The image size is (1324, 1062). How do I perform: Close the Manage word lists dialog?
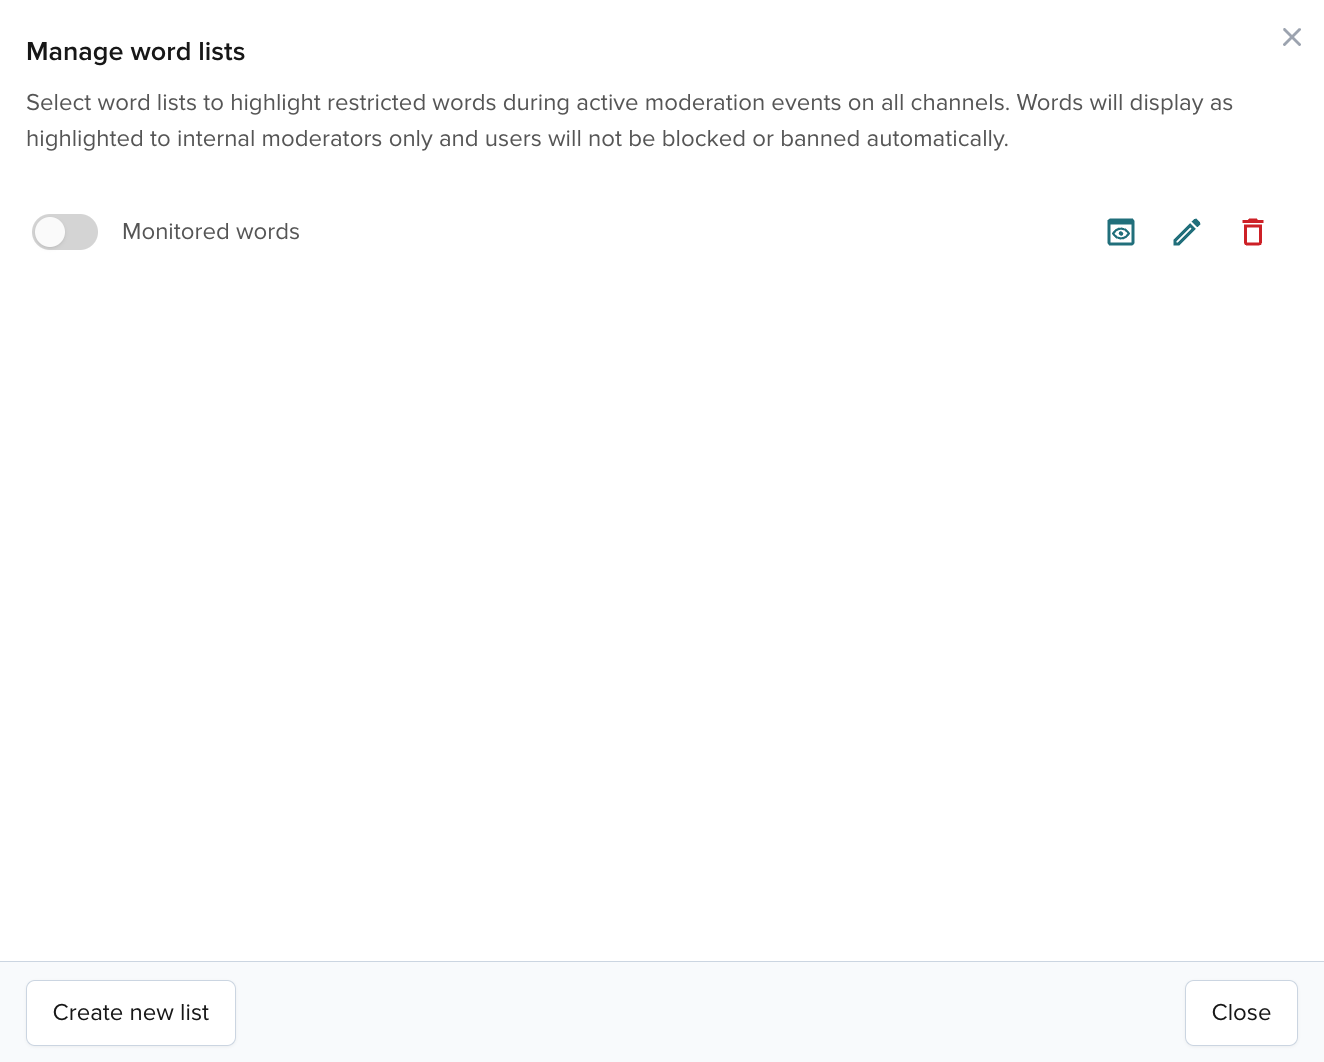1241,1013
